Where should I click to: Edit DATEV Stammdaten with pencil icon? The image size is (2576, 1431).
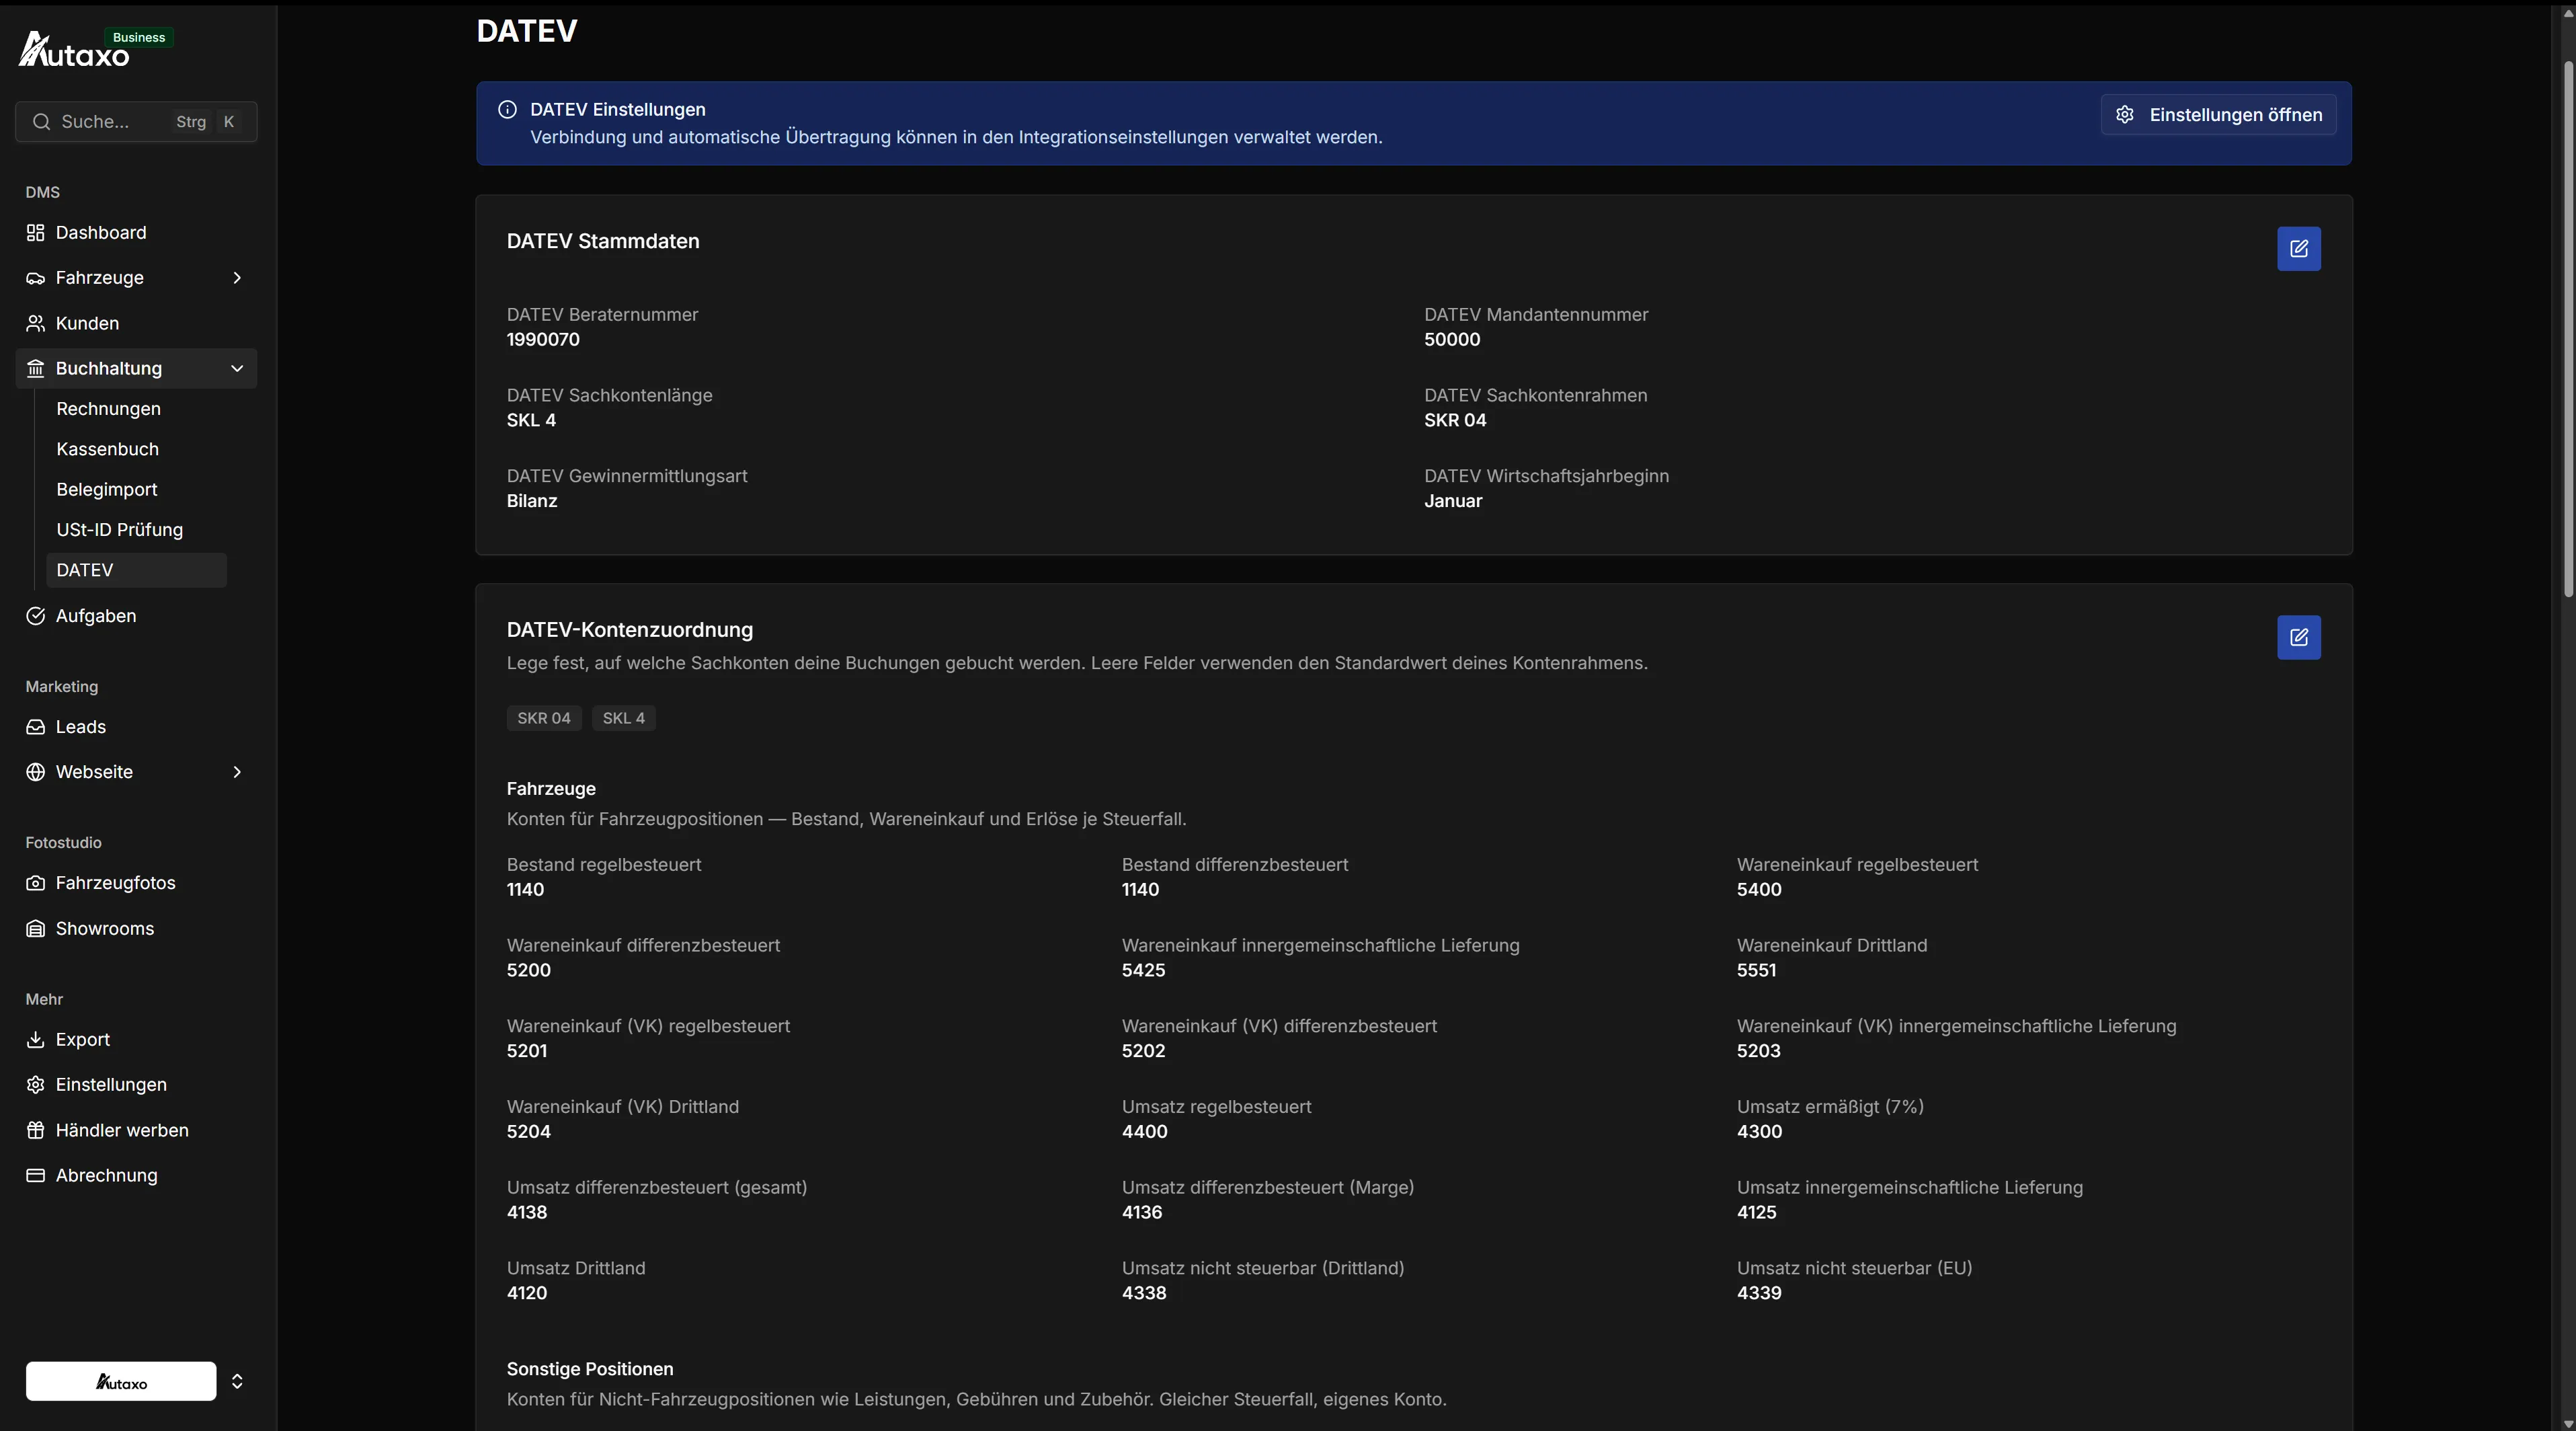pos(2299,249)
